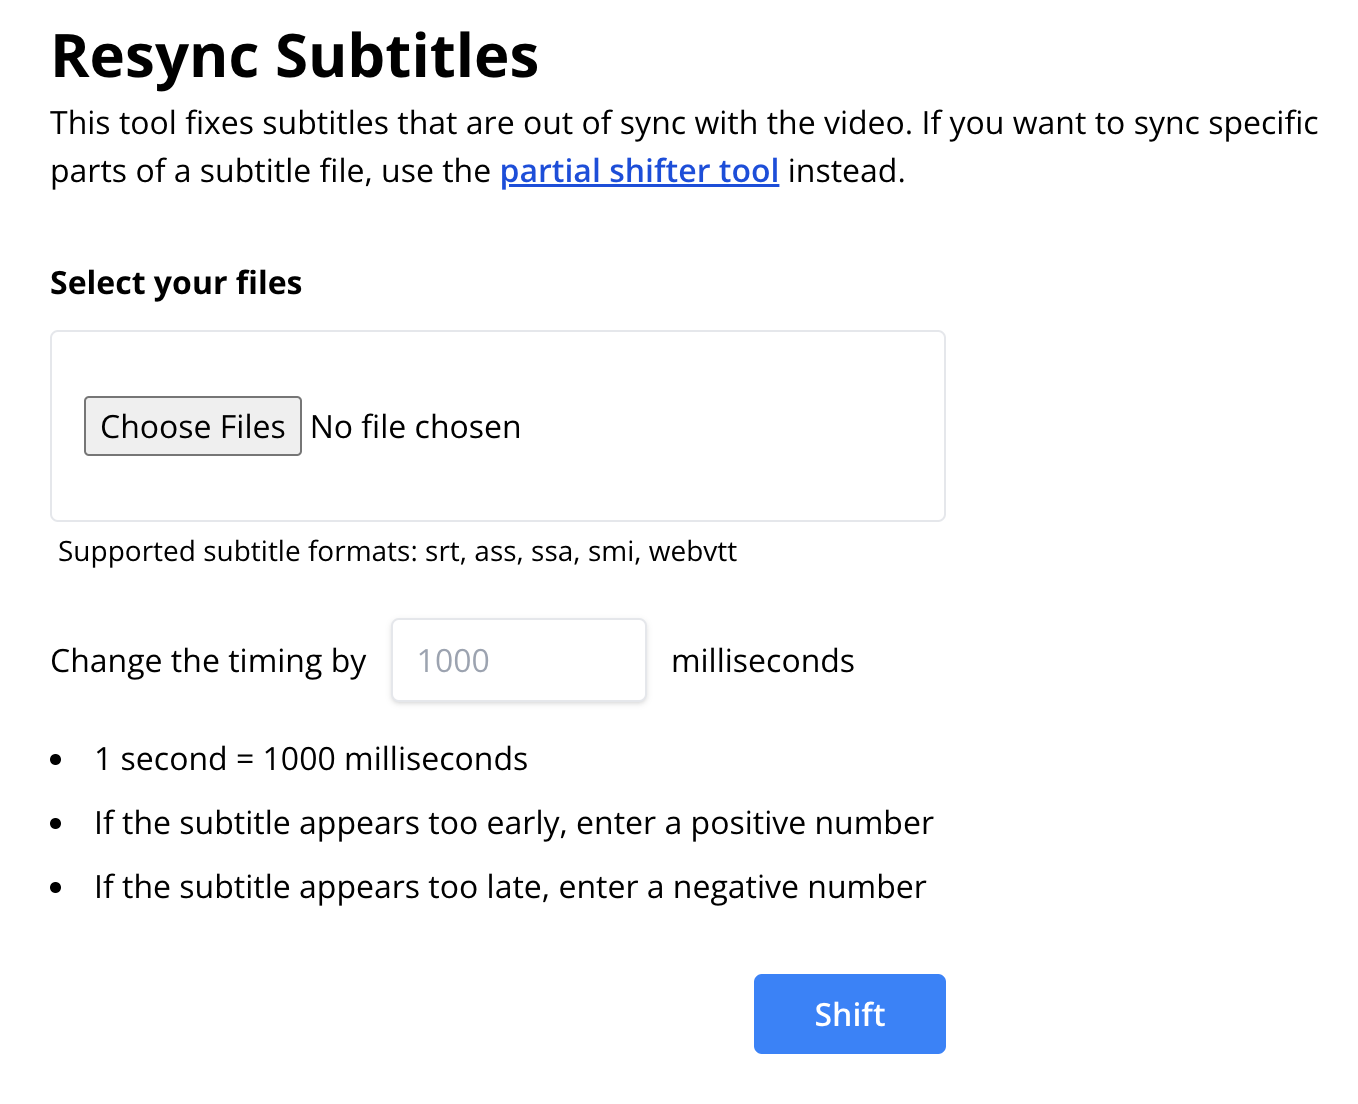Click the 'Resync Subtitles' page heading

[x=294, y=57]
